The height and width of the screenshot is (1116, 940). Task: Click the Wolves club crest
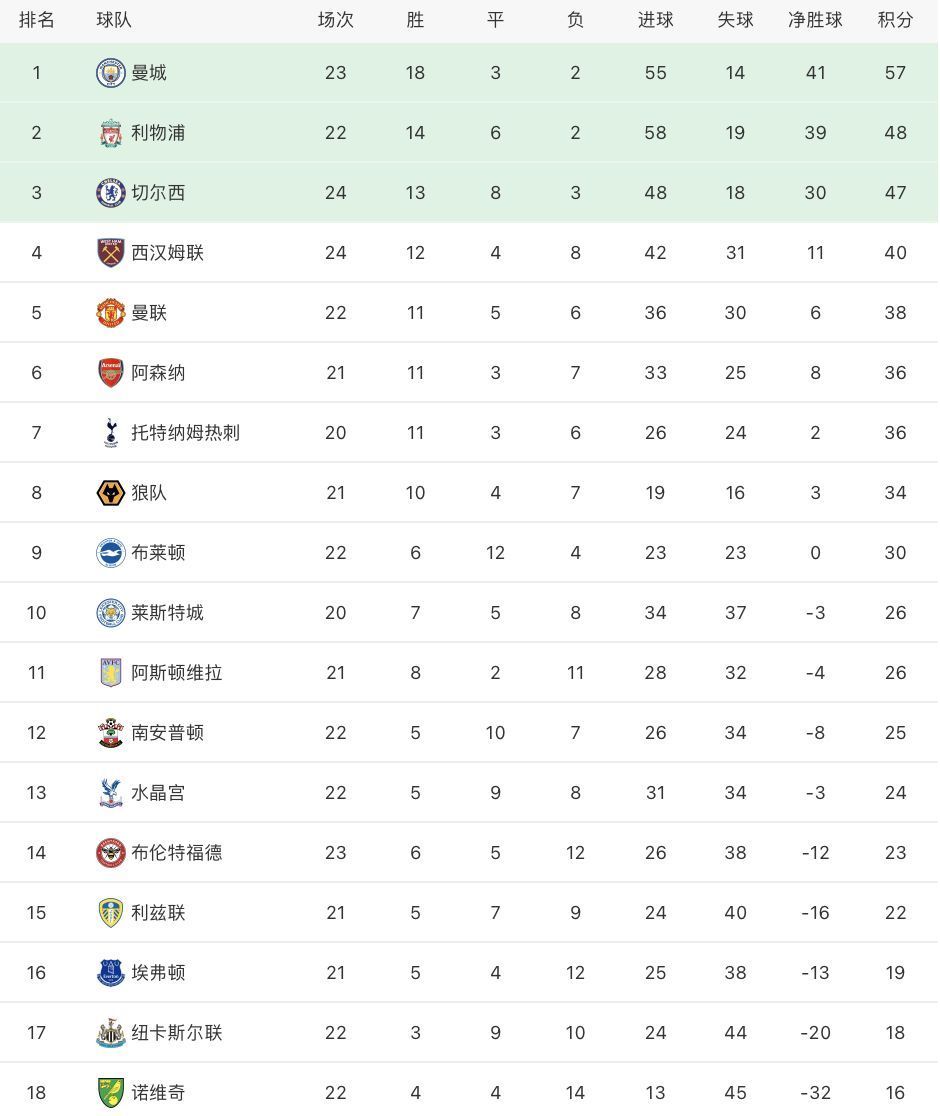[x=110, y=493]
